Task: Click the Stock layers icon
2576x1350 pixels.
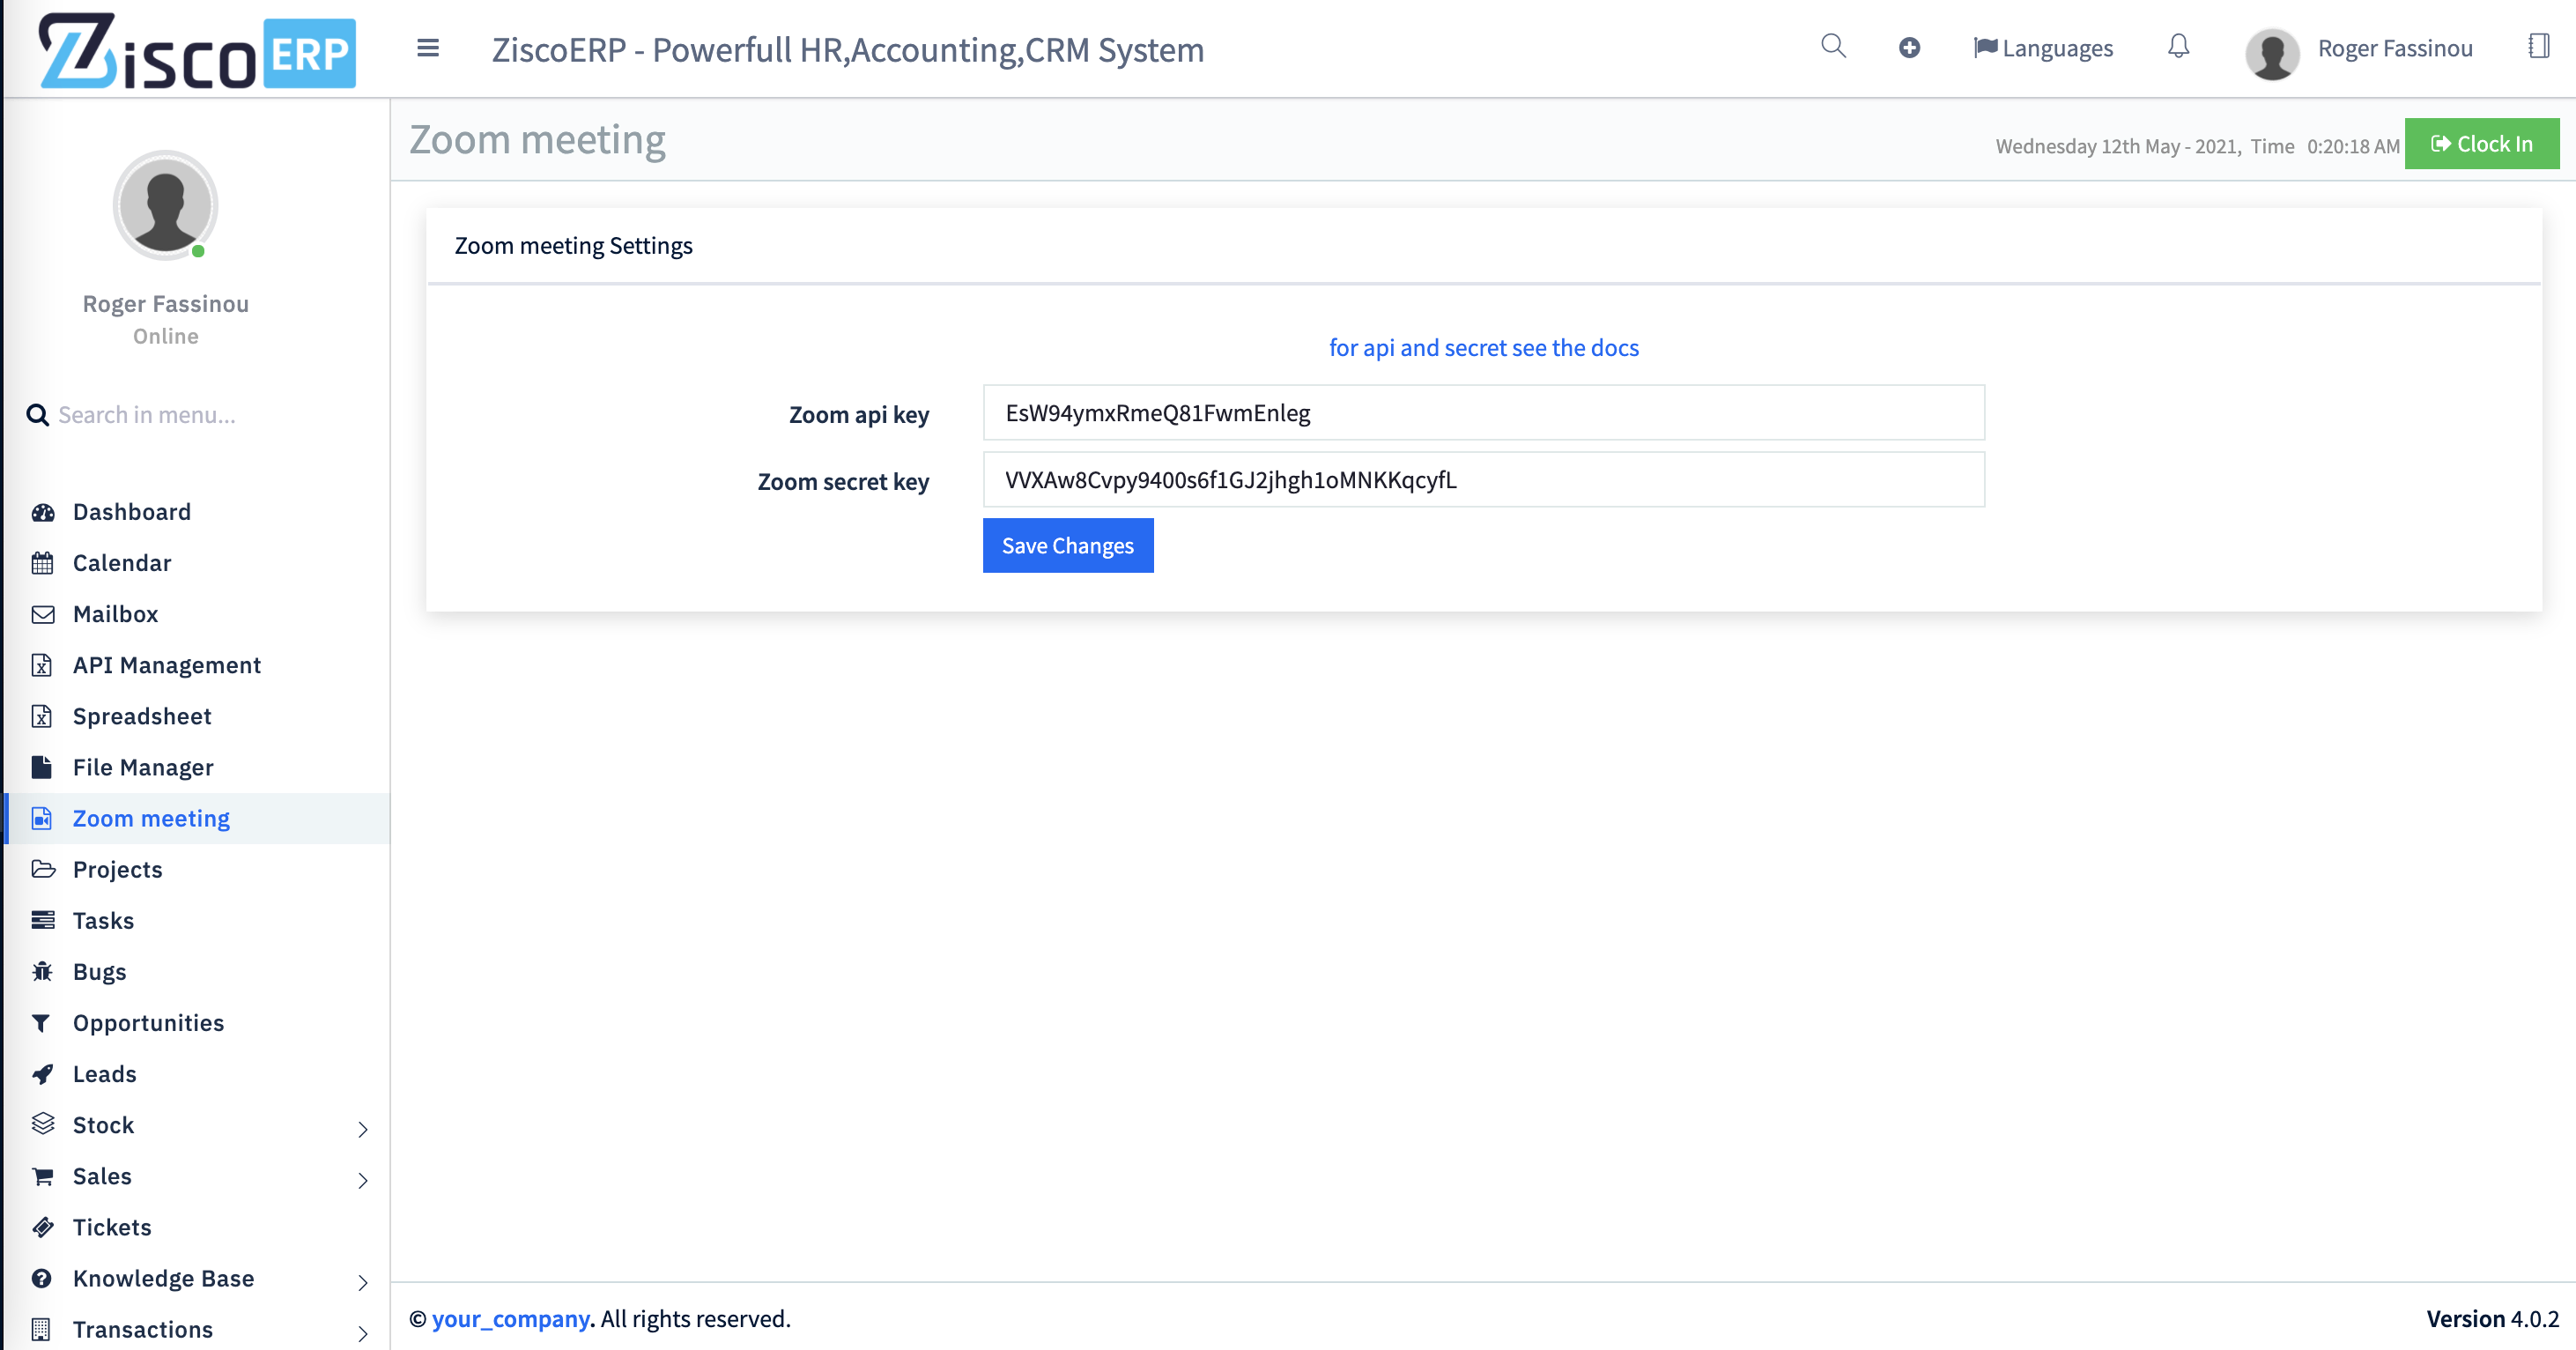Action: pyautogui.click(x=42, y=1124)
